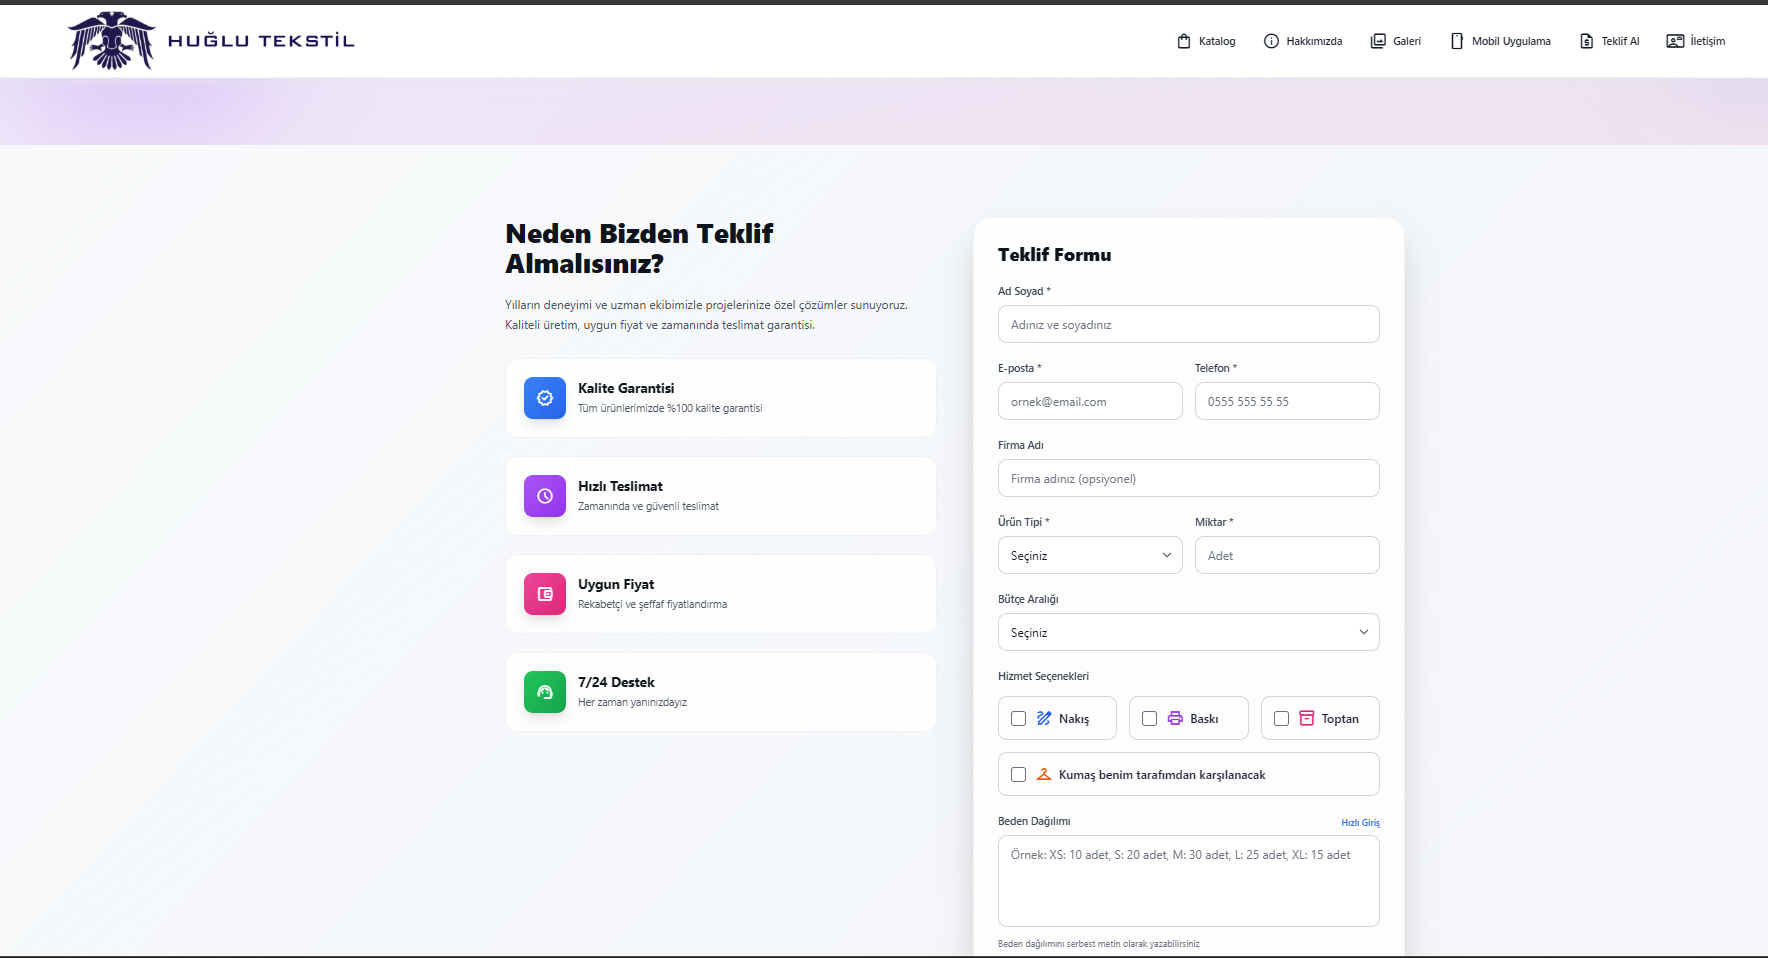
Task: Open the Ürün Tipi dropdown
Action: coord(1089,555)
